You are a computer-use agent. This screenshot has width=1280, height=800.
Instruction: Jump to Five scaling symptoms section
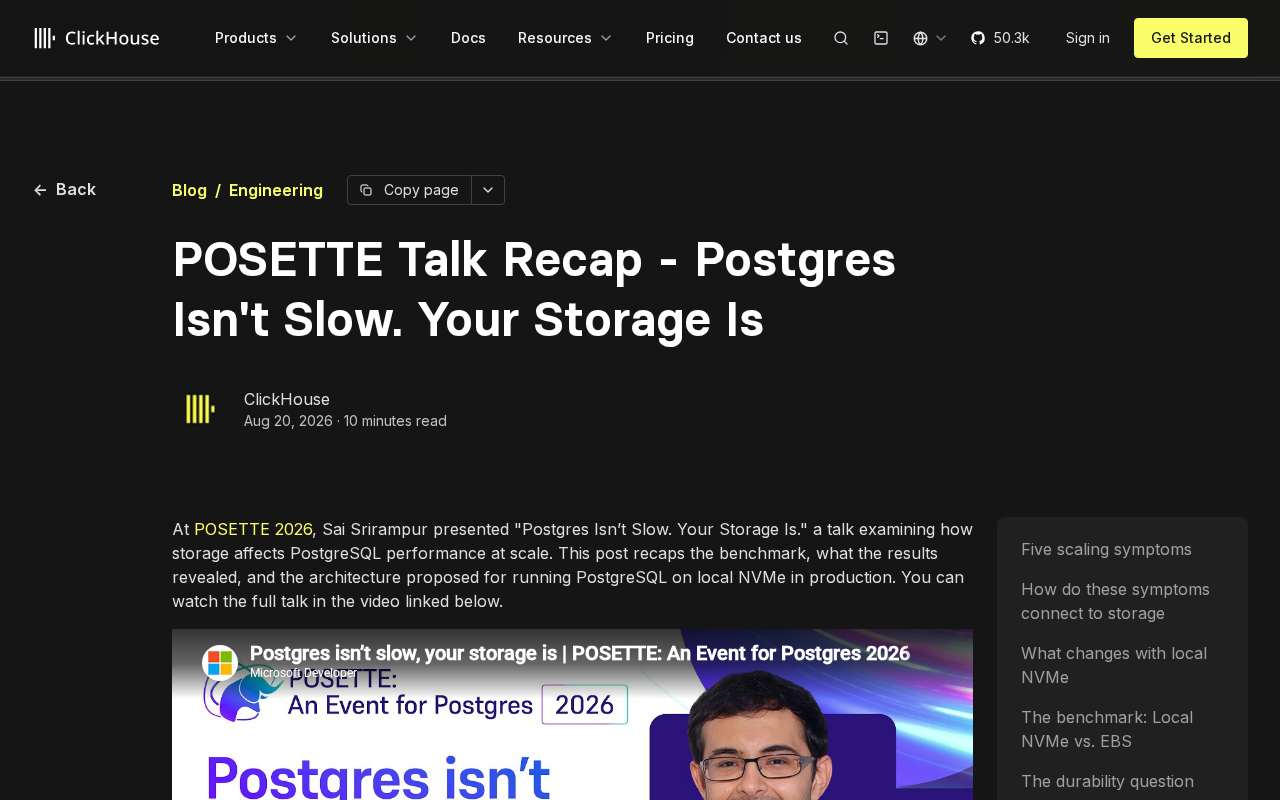pyautogui.click(x=1106, y=549)
